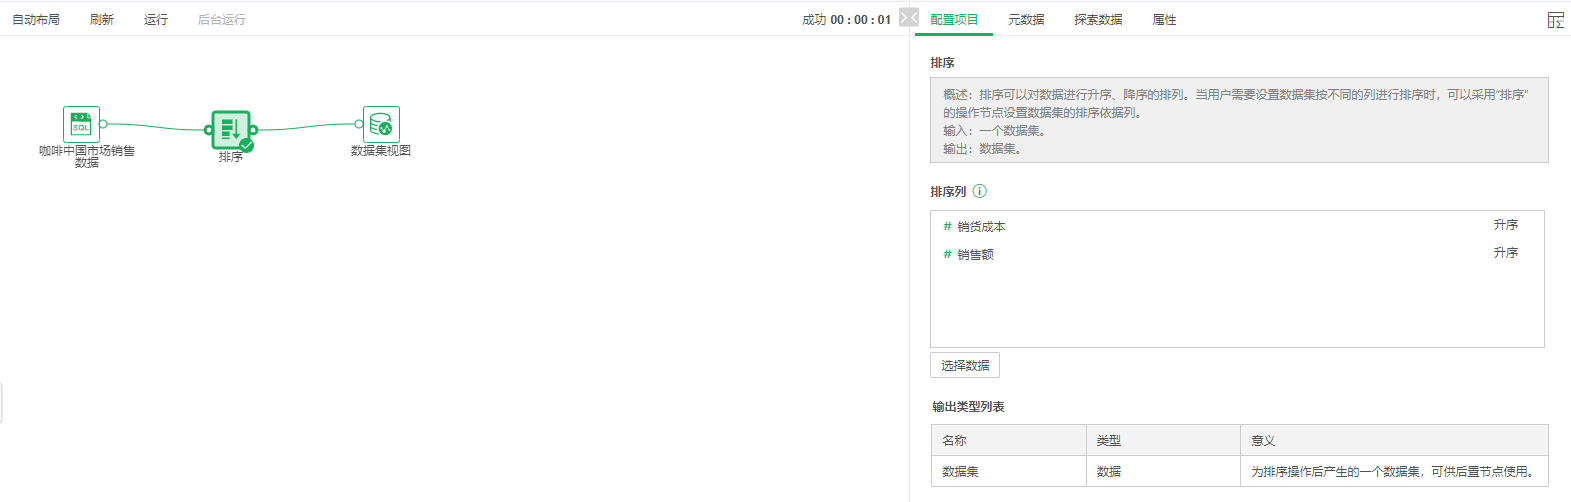The image size is (1571, 502).
Task: Select the SQL data source node icon
Action: pos(81,124)
